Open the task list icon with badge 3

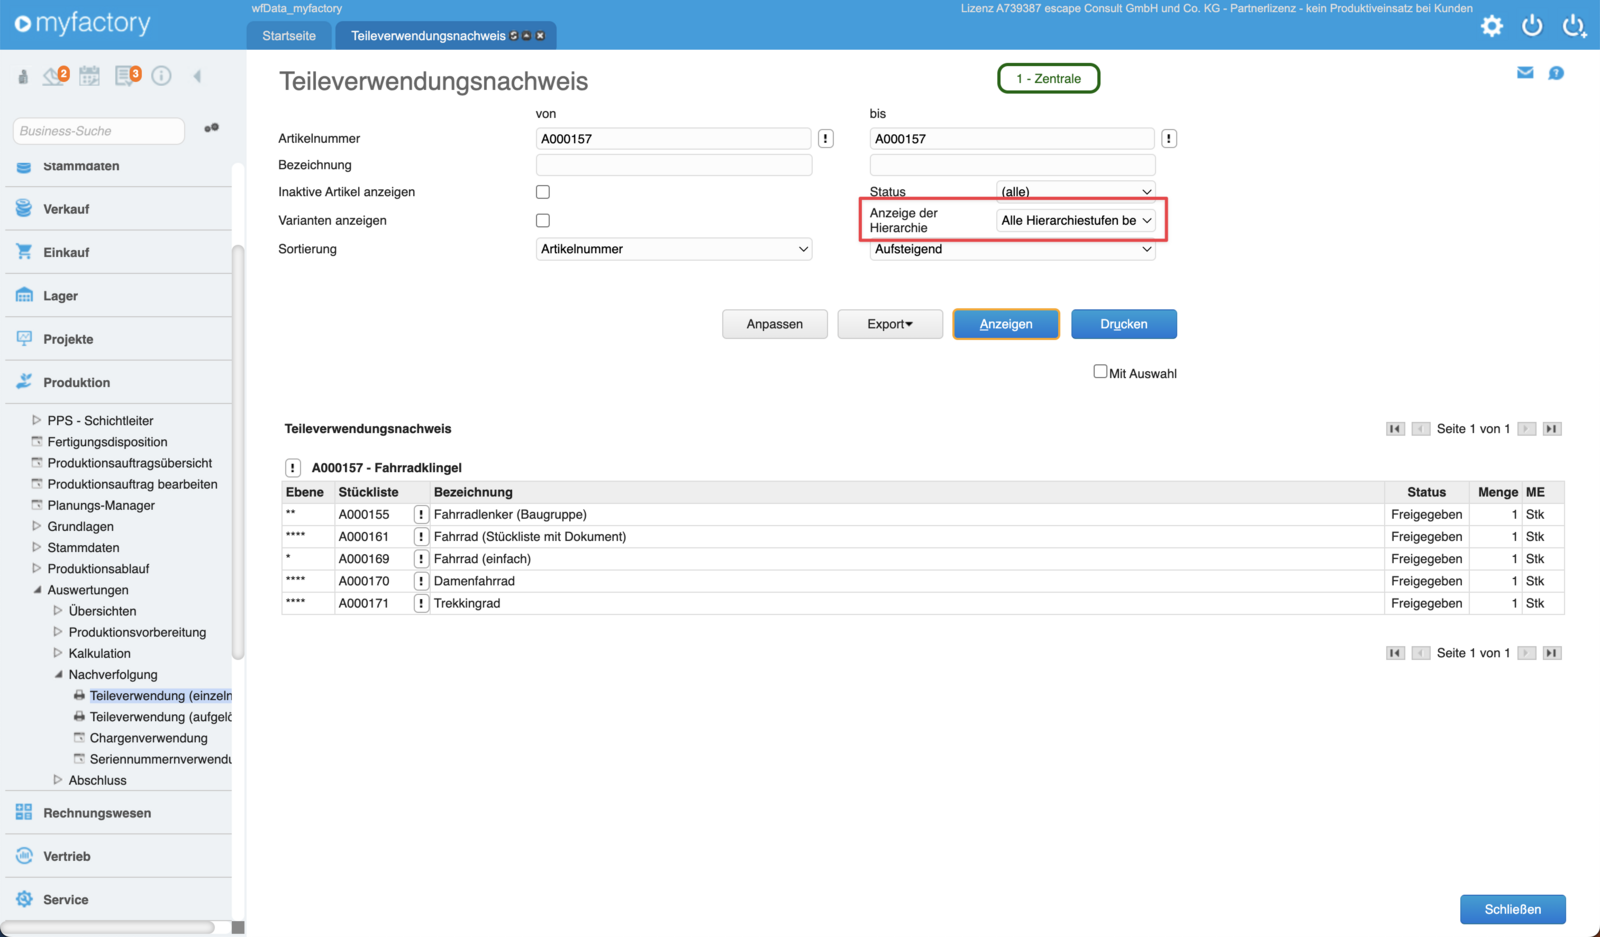[127, 76]
